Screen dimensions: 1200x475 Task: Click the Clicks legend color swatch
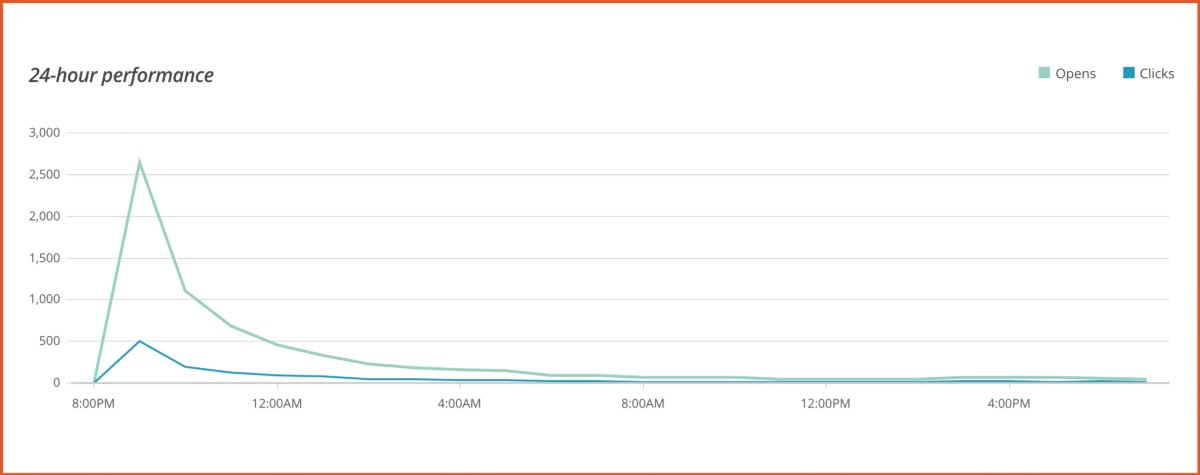coord(1128,73)
